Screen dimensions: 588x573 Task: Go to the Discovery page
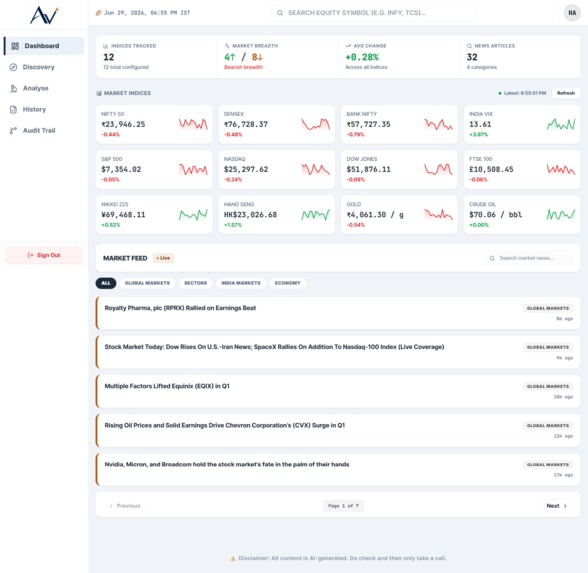tap(44, 67)
